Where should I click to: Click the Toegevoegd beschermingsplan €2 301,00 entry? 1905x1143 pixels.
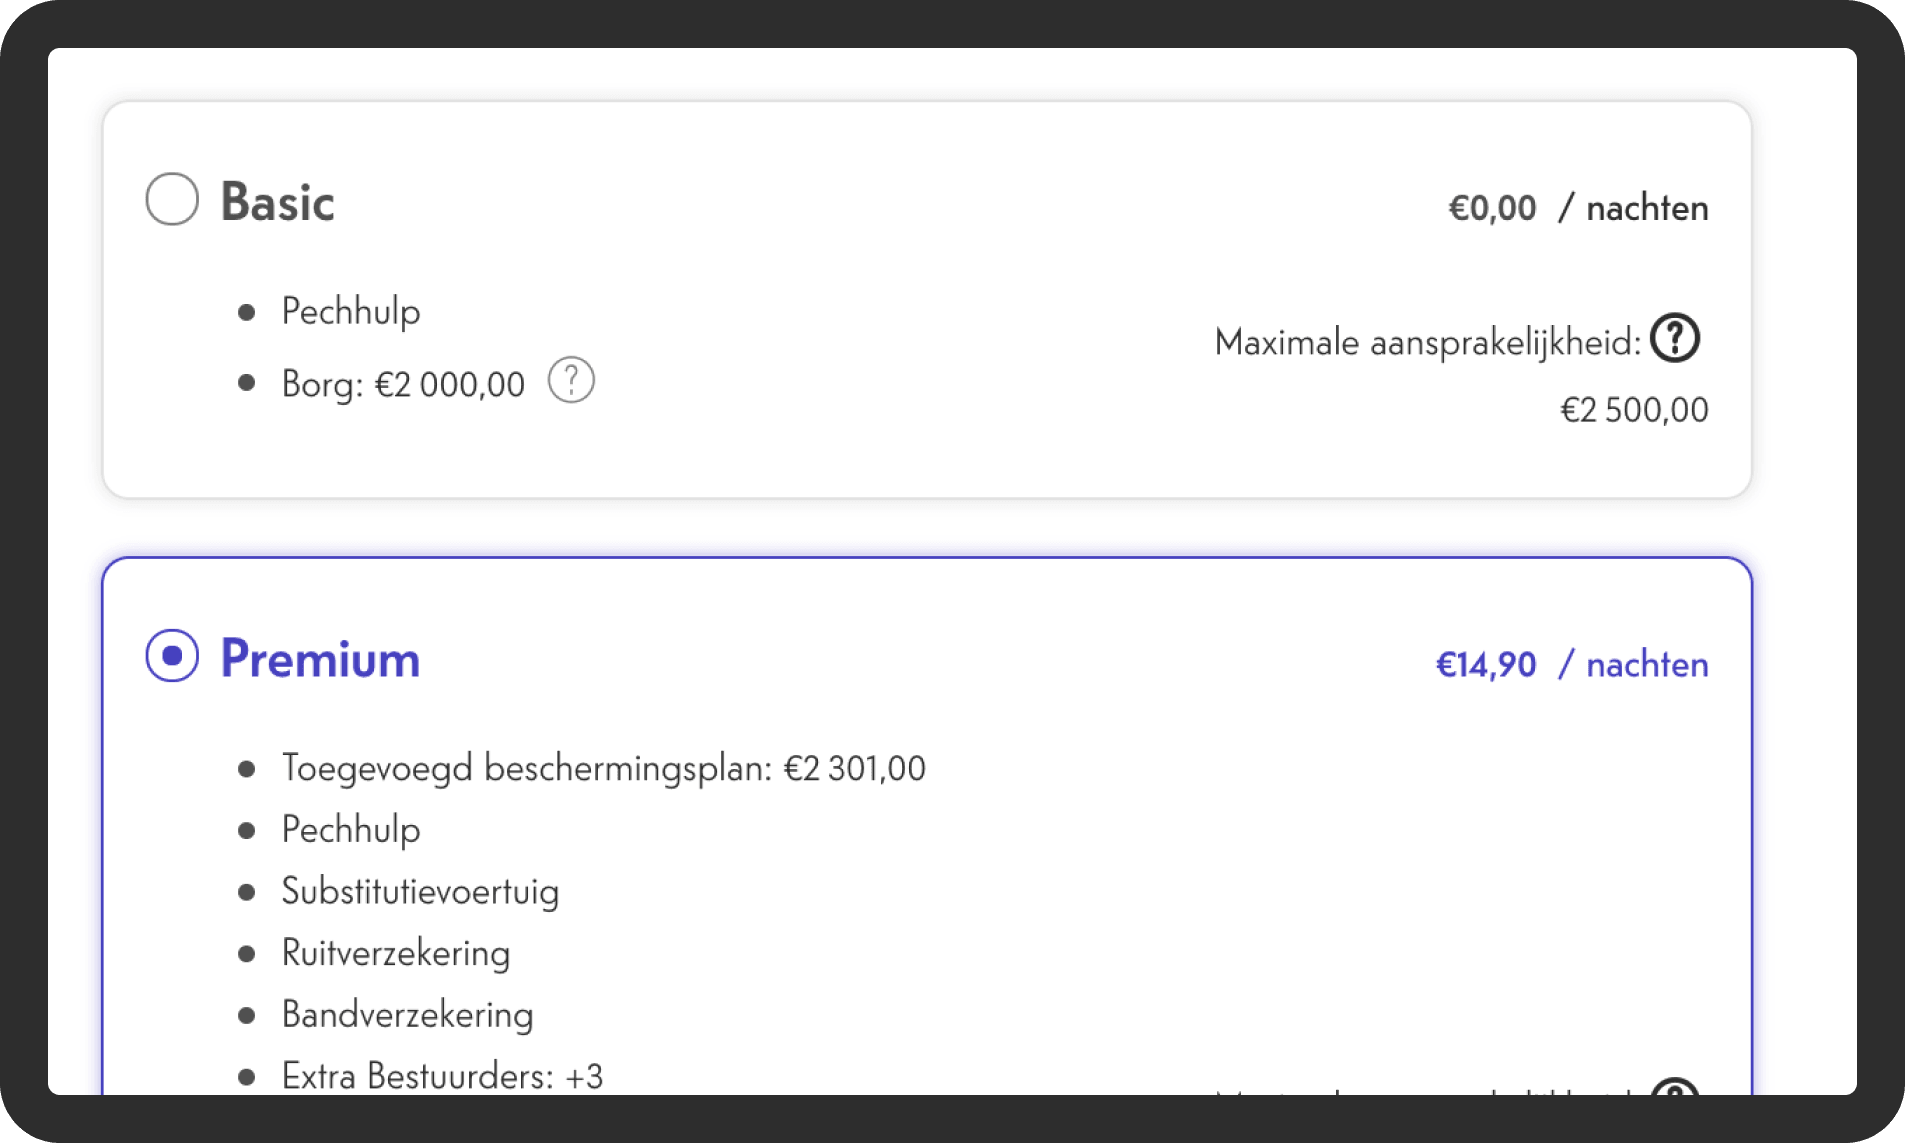[x=603, y=768]
